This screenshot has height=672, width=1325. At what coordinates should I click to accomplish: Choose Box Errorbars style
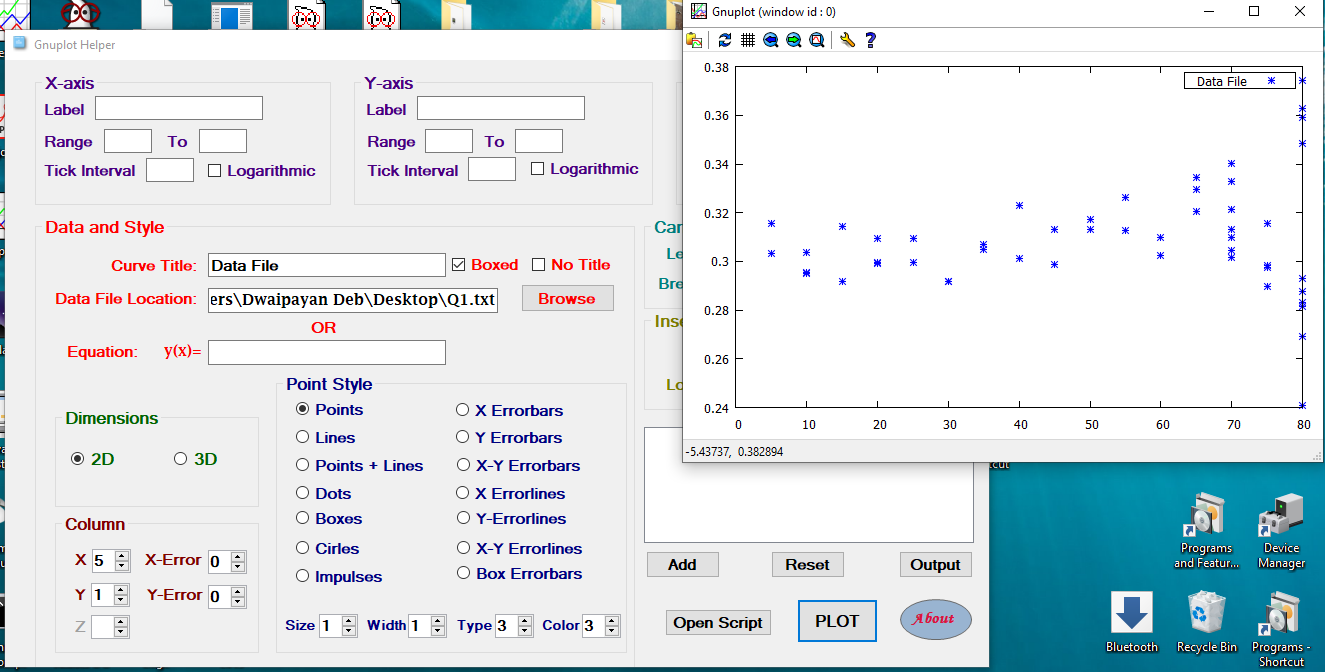pyautogui.click(x=462, y=573)
